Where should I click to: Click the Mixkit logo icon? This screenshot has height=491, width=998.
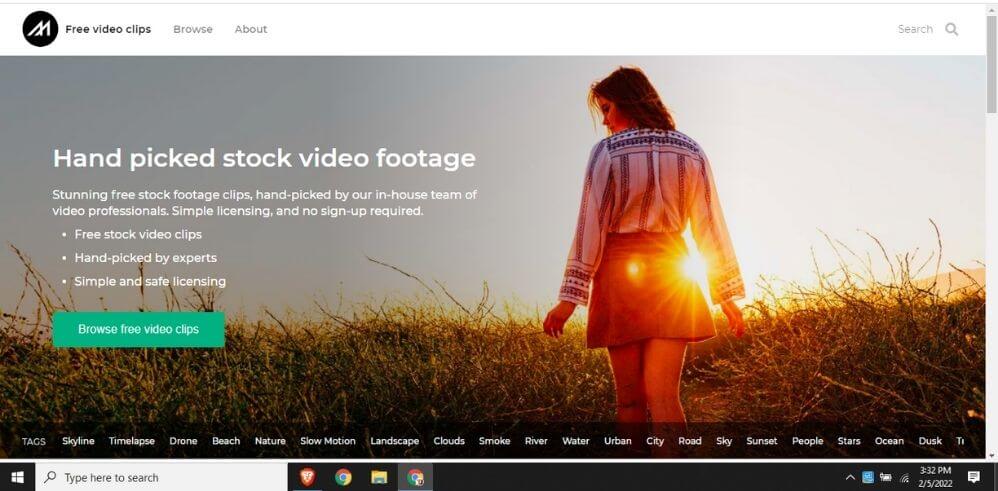[x=40, y=29]
